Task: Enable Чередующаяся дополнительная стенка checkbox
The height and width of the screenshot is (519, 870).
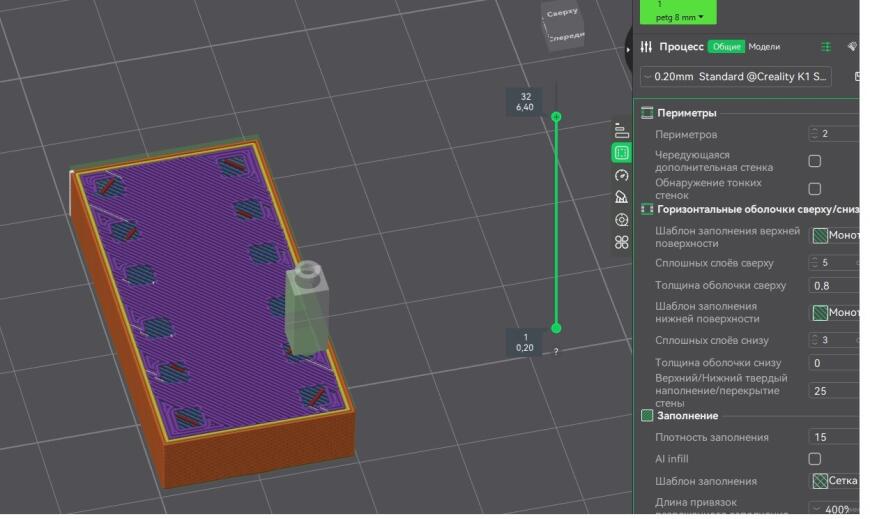Action: (814, 161)
